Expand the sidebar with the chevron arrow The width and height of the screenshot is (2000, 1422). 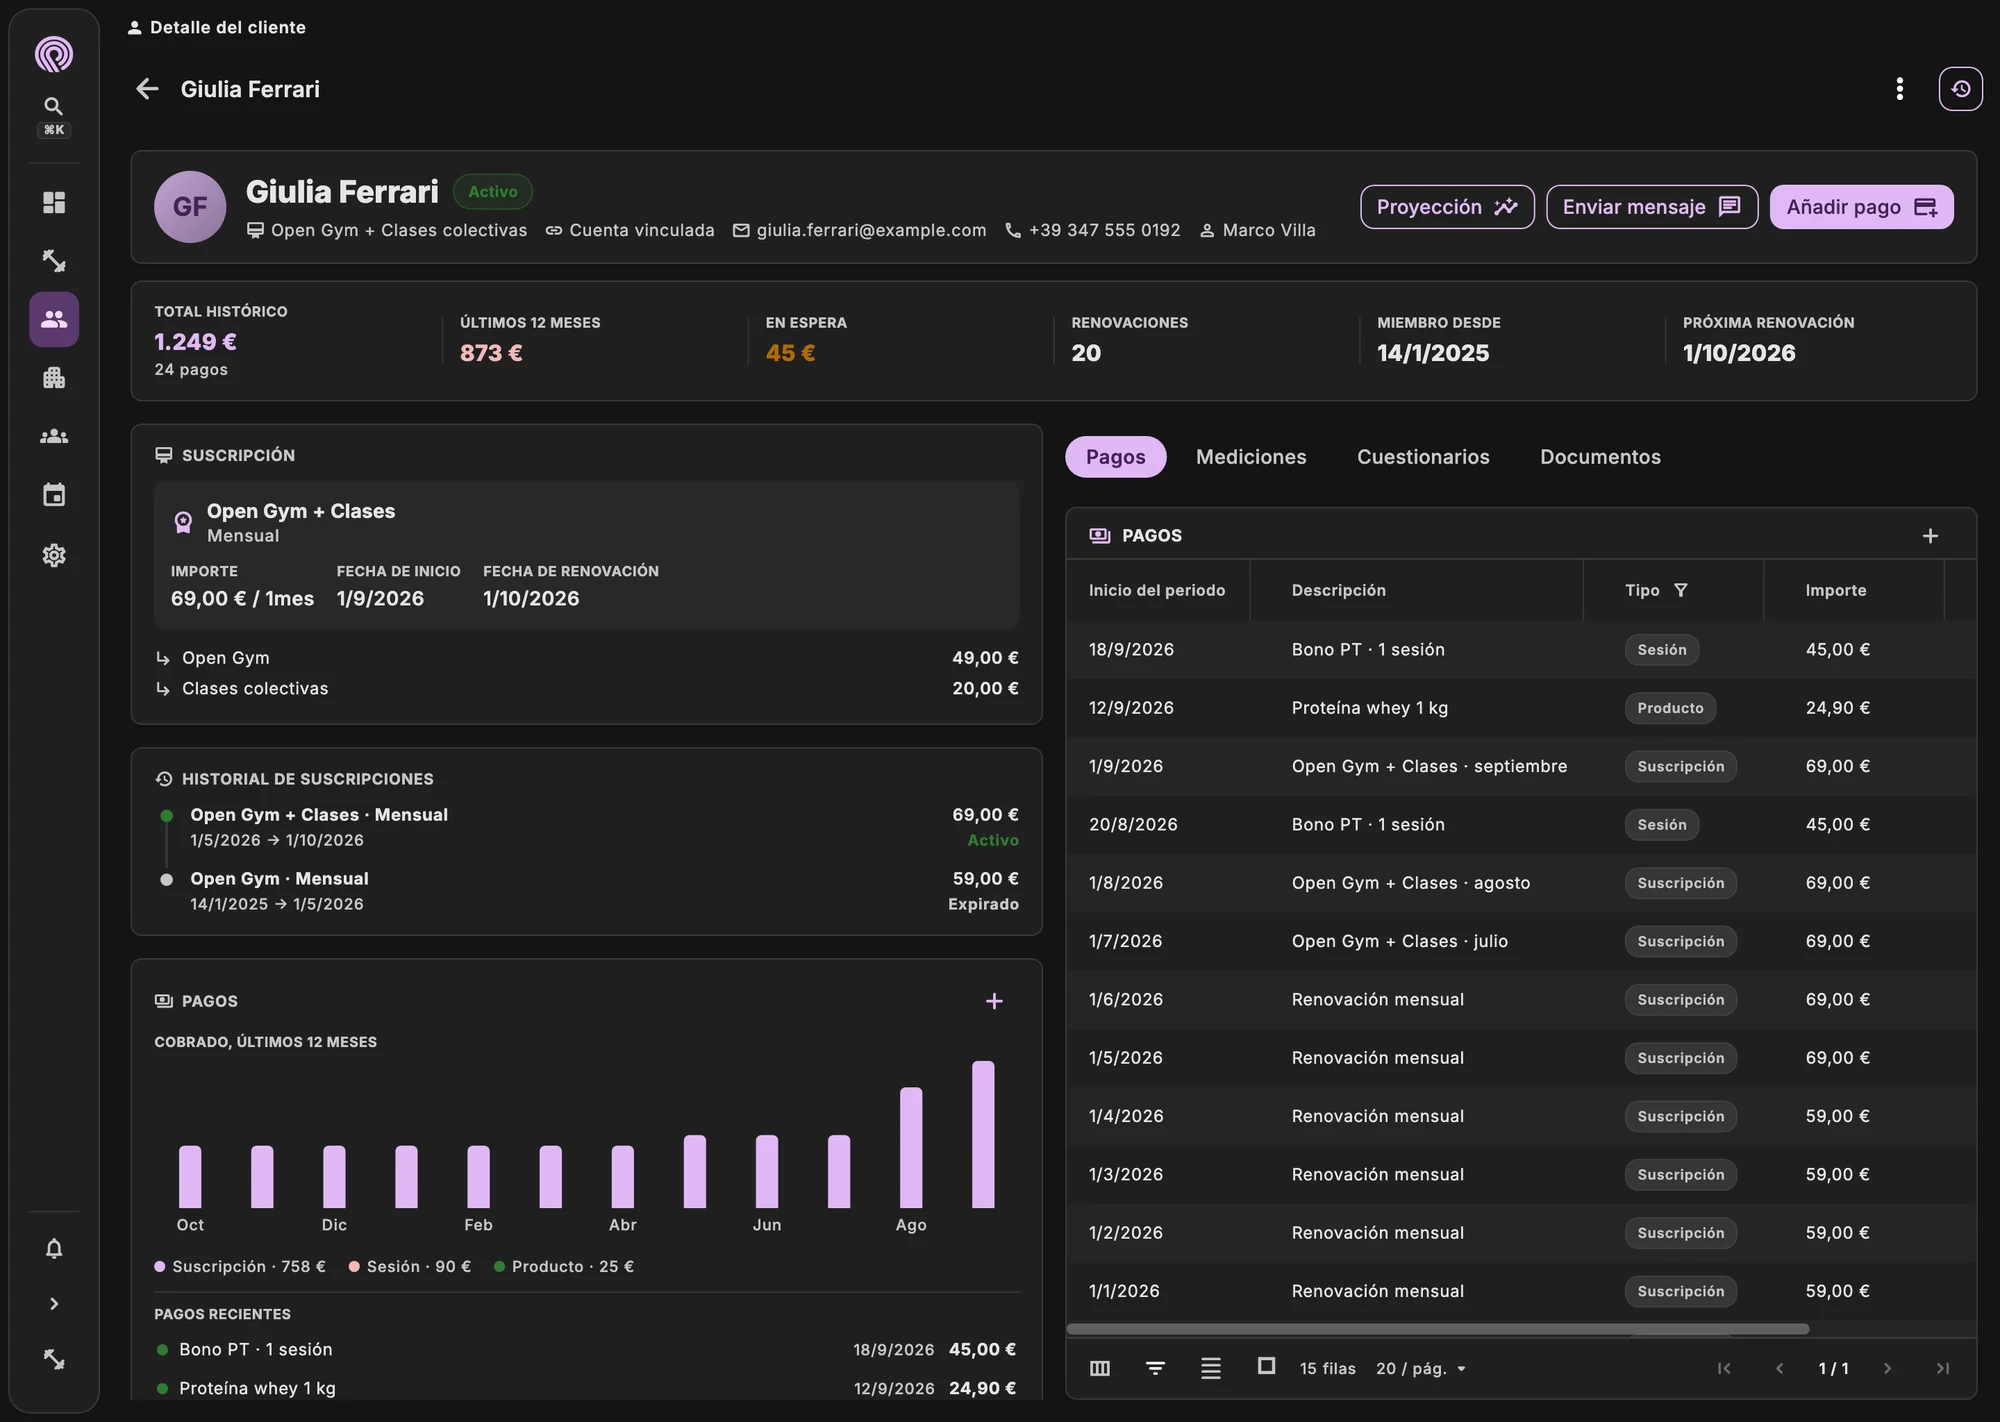[54, 1304]
